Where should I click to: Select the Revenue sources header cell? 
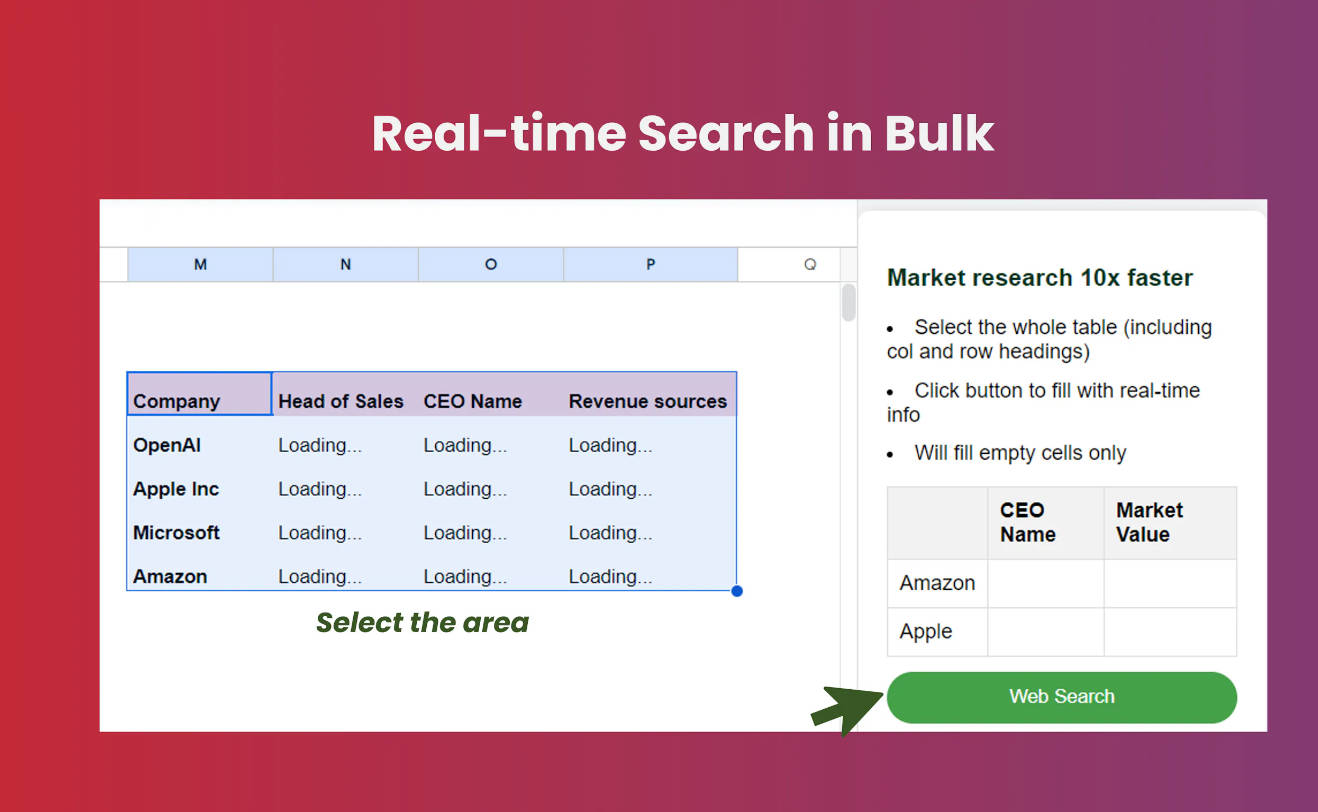tap(648, 401)
